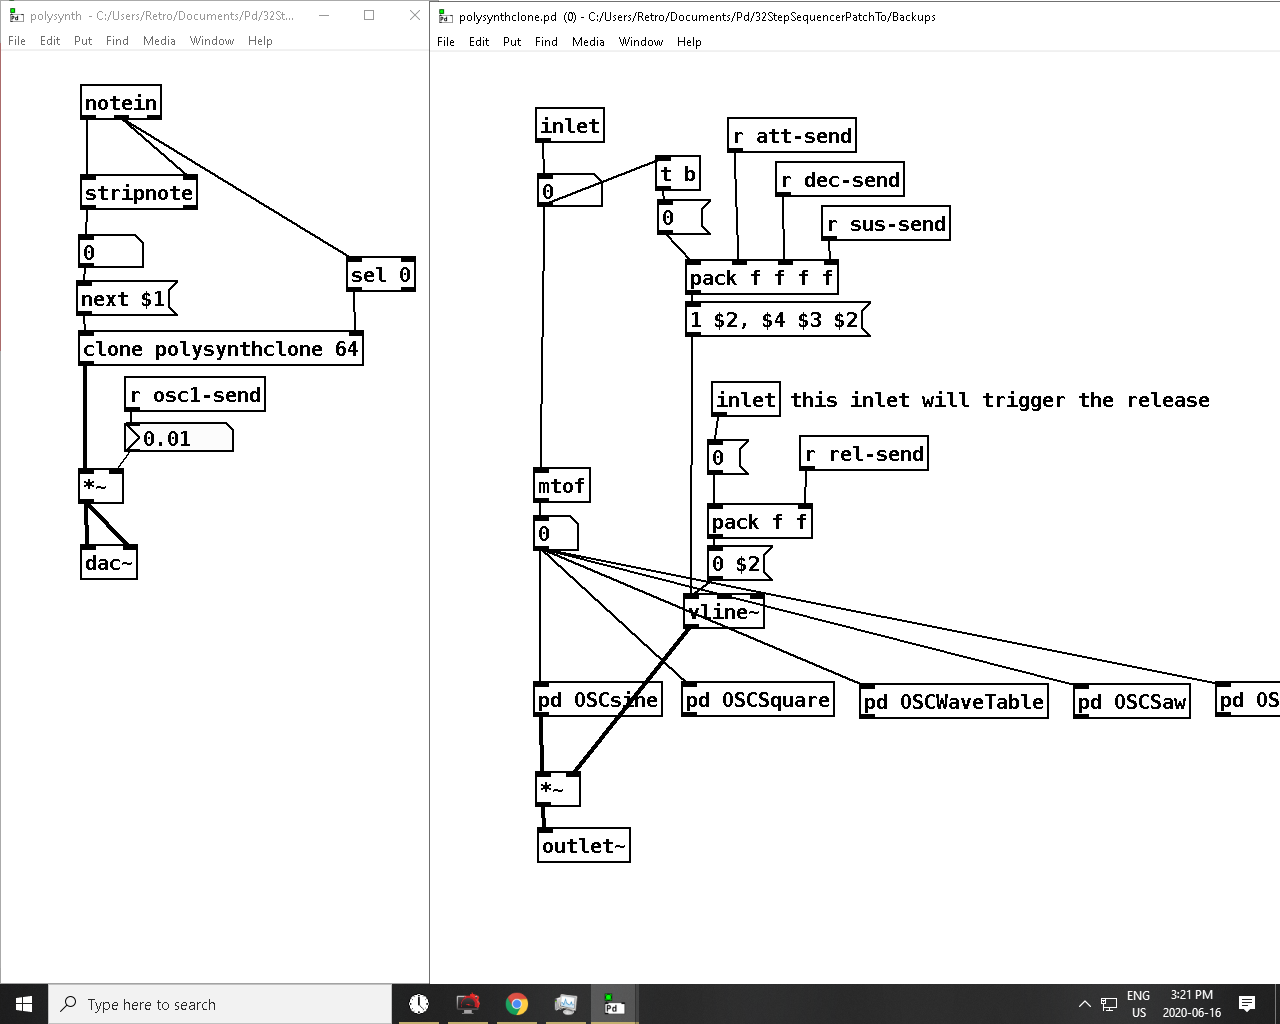
Task: Open the clock app taskbar icon
Action: 419,1004
